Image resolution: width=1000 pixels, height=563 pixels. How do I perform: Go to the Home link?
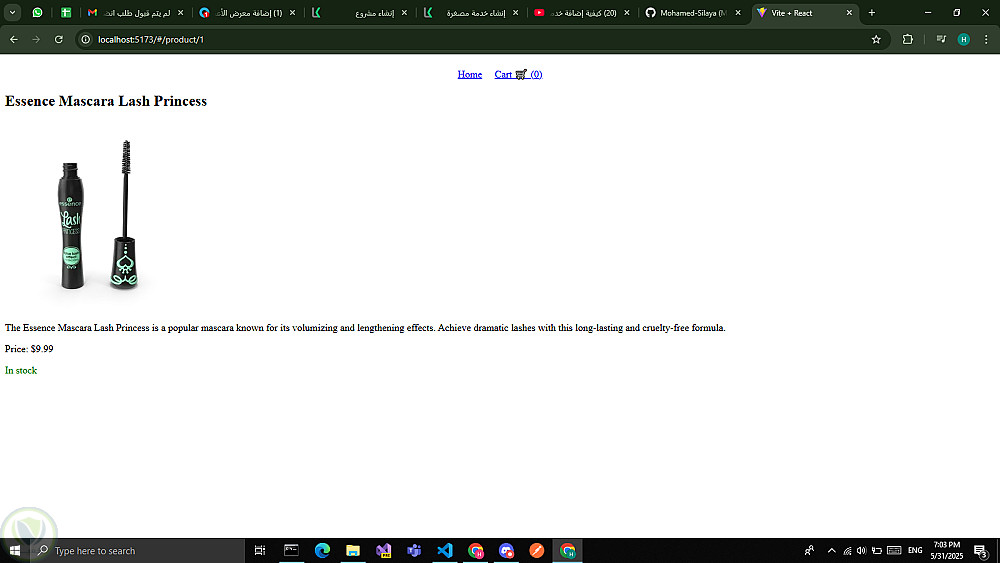click(469, 75)
